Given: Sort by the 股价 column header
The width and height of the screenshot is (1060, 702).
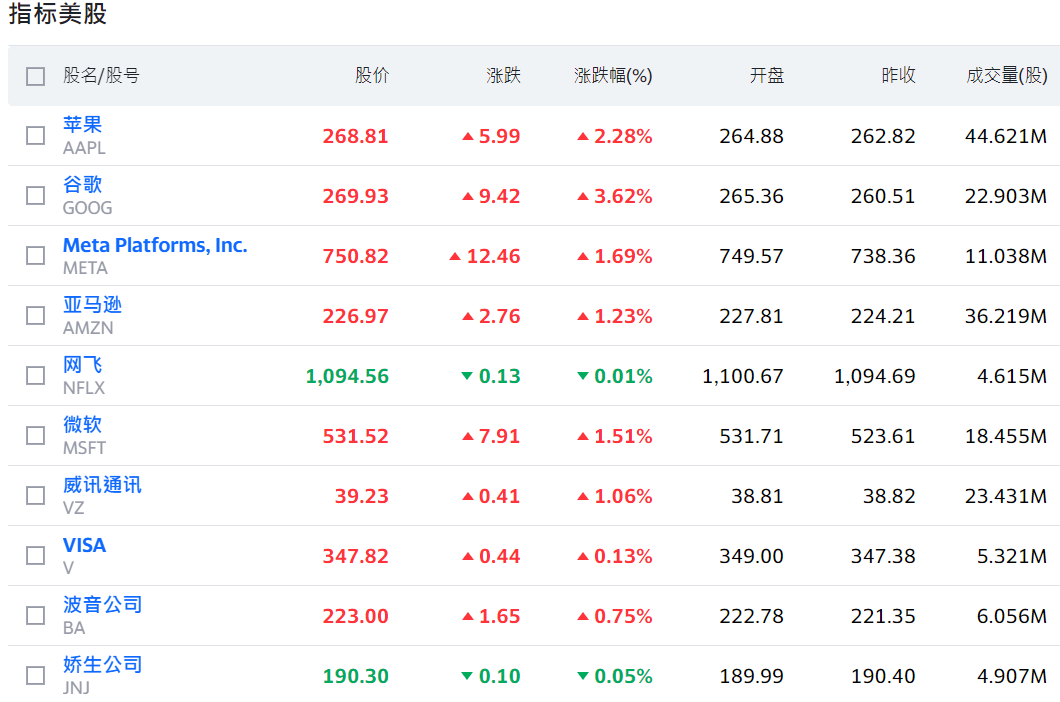Looking at the screenshot, I should tap(372, 76).
